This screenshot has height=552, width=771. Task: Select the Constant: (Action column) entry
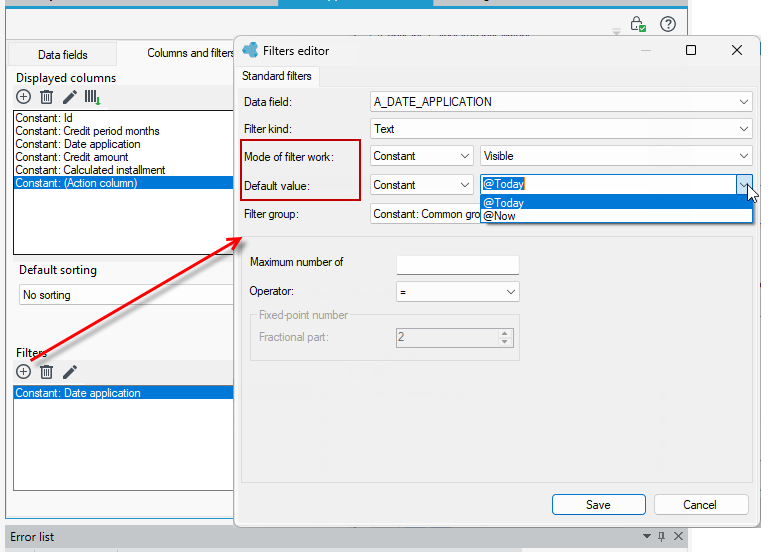click(x=123, y=183)
